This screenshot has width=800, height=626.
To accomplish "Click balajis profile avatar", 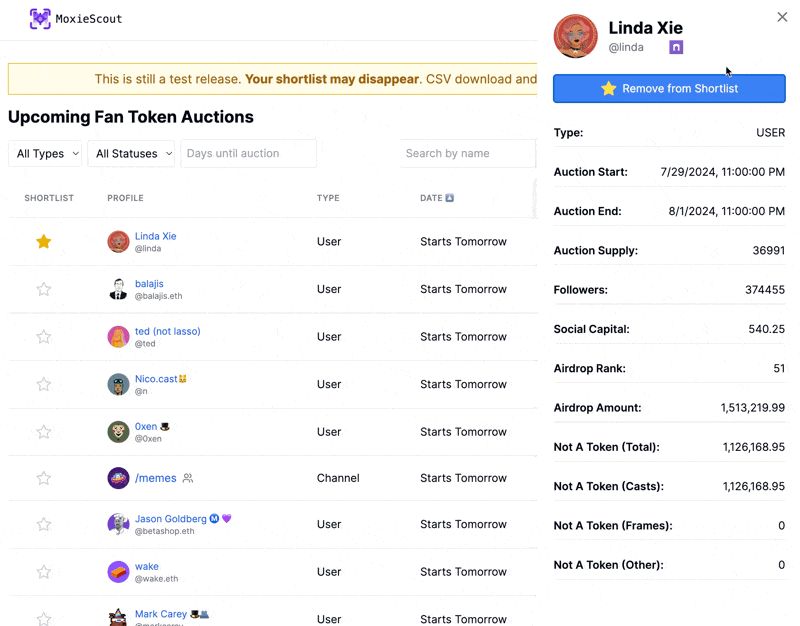I will pyautogui.click(x=118, y=289).
